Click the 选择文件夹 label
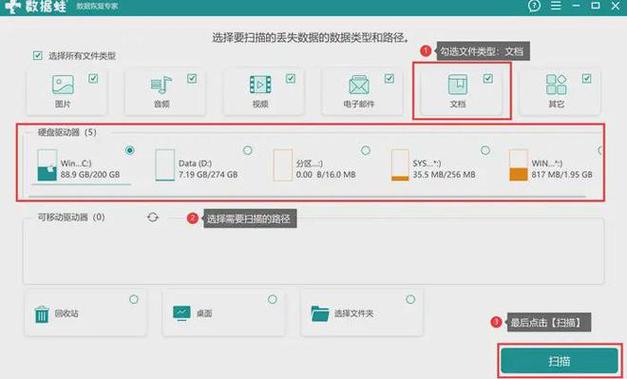 pyautogui.click(x=354, y=313)
